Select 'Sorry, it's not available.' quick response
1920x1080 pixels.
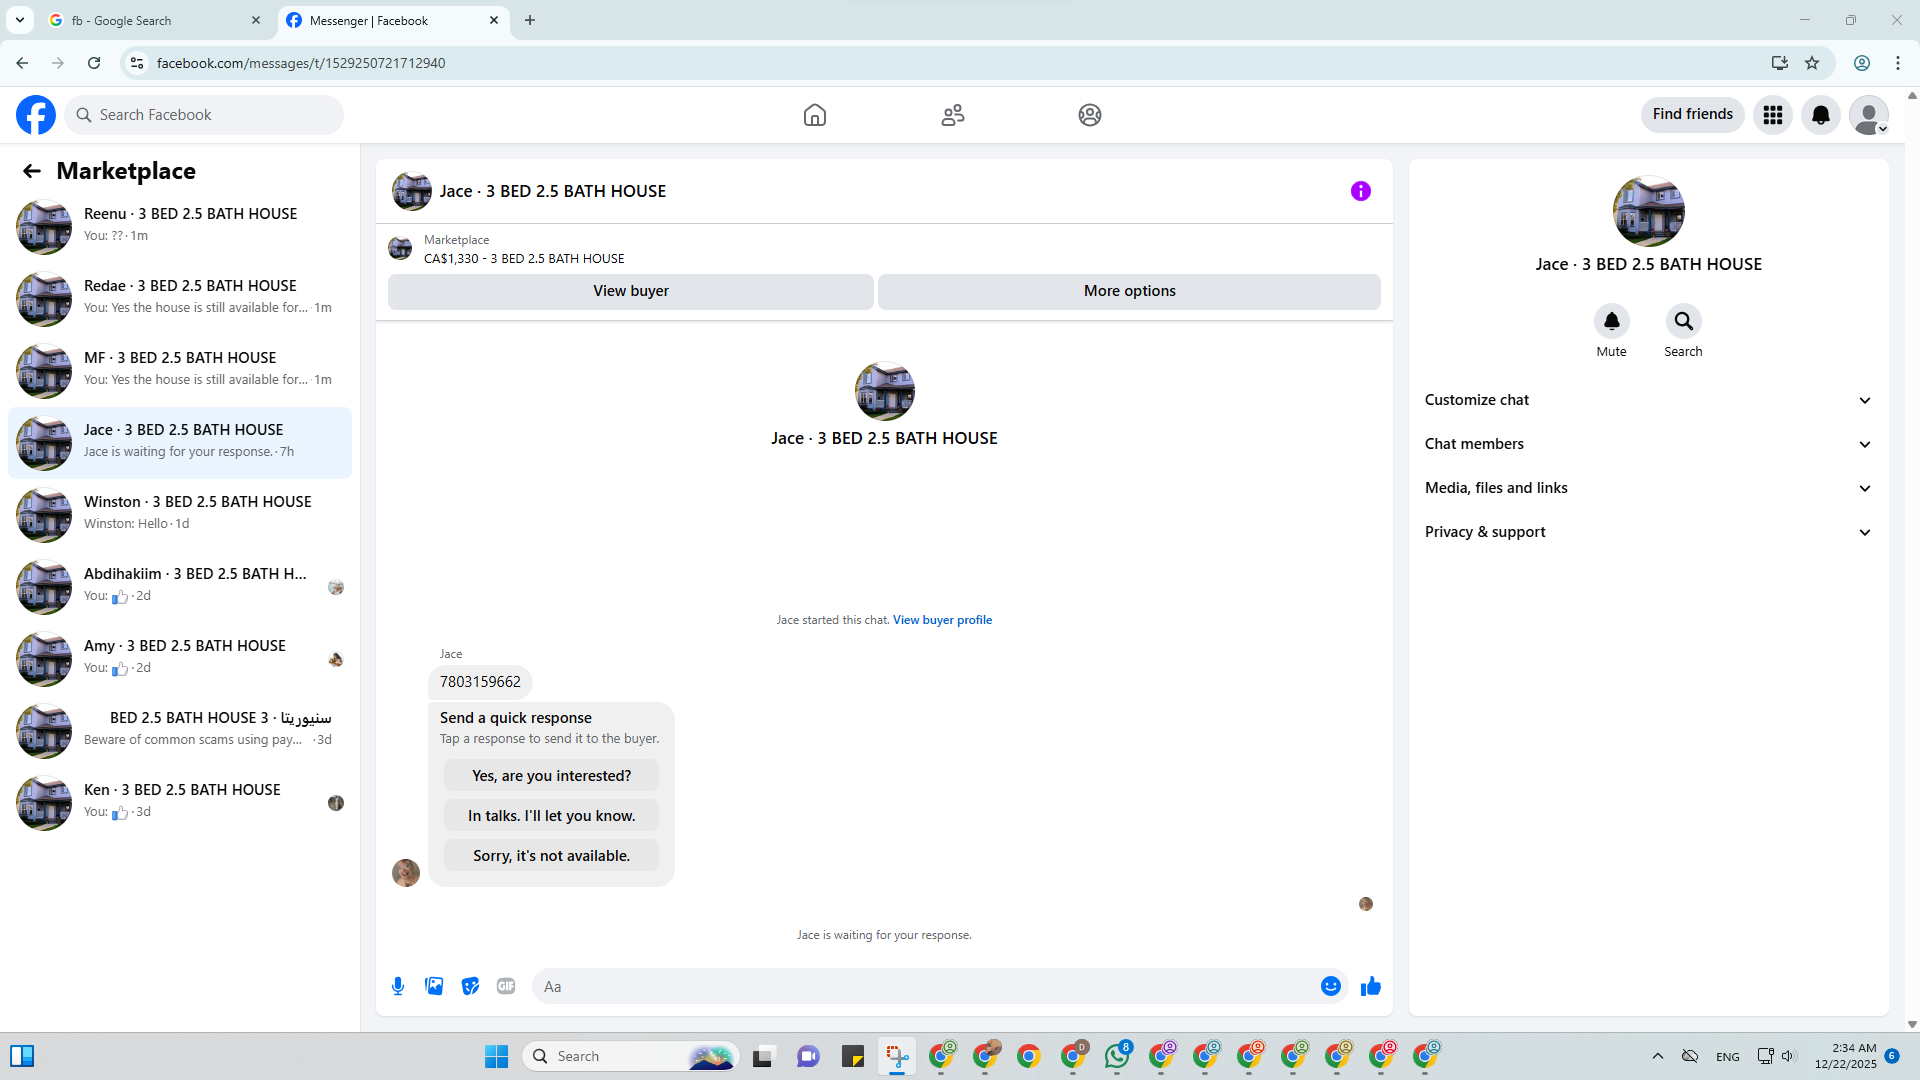[x=551, y=856]
